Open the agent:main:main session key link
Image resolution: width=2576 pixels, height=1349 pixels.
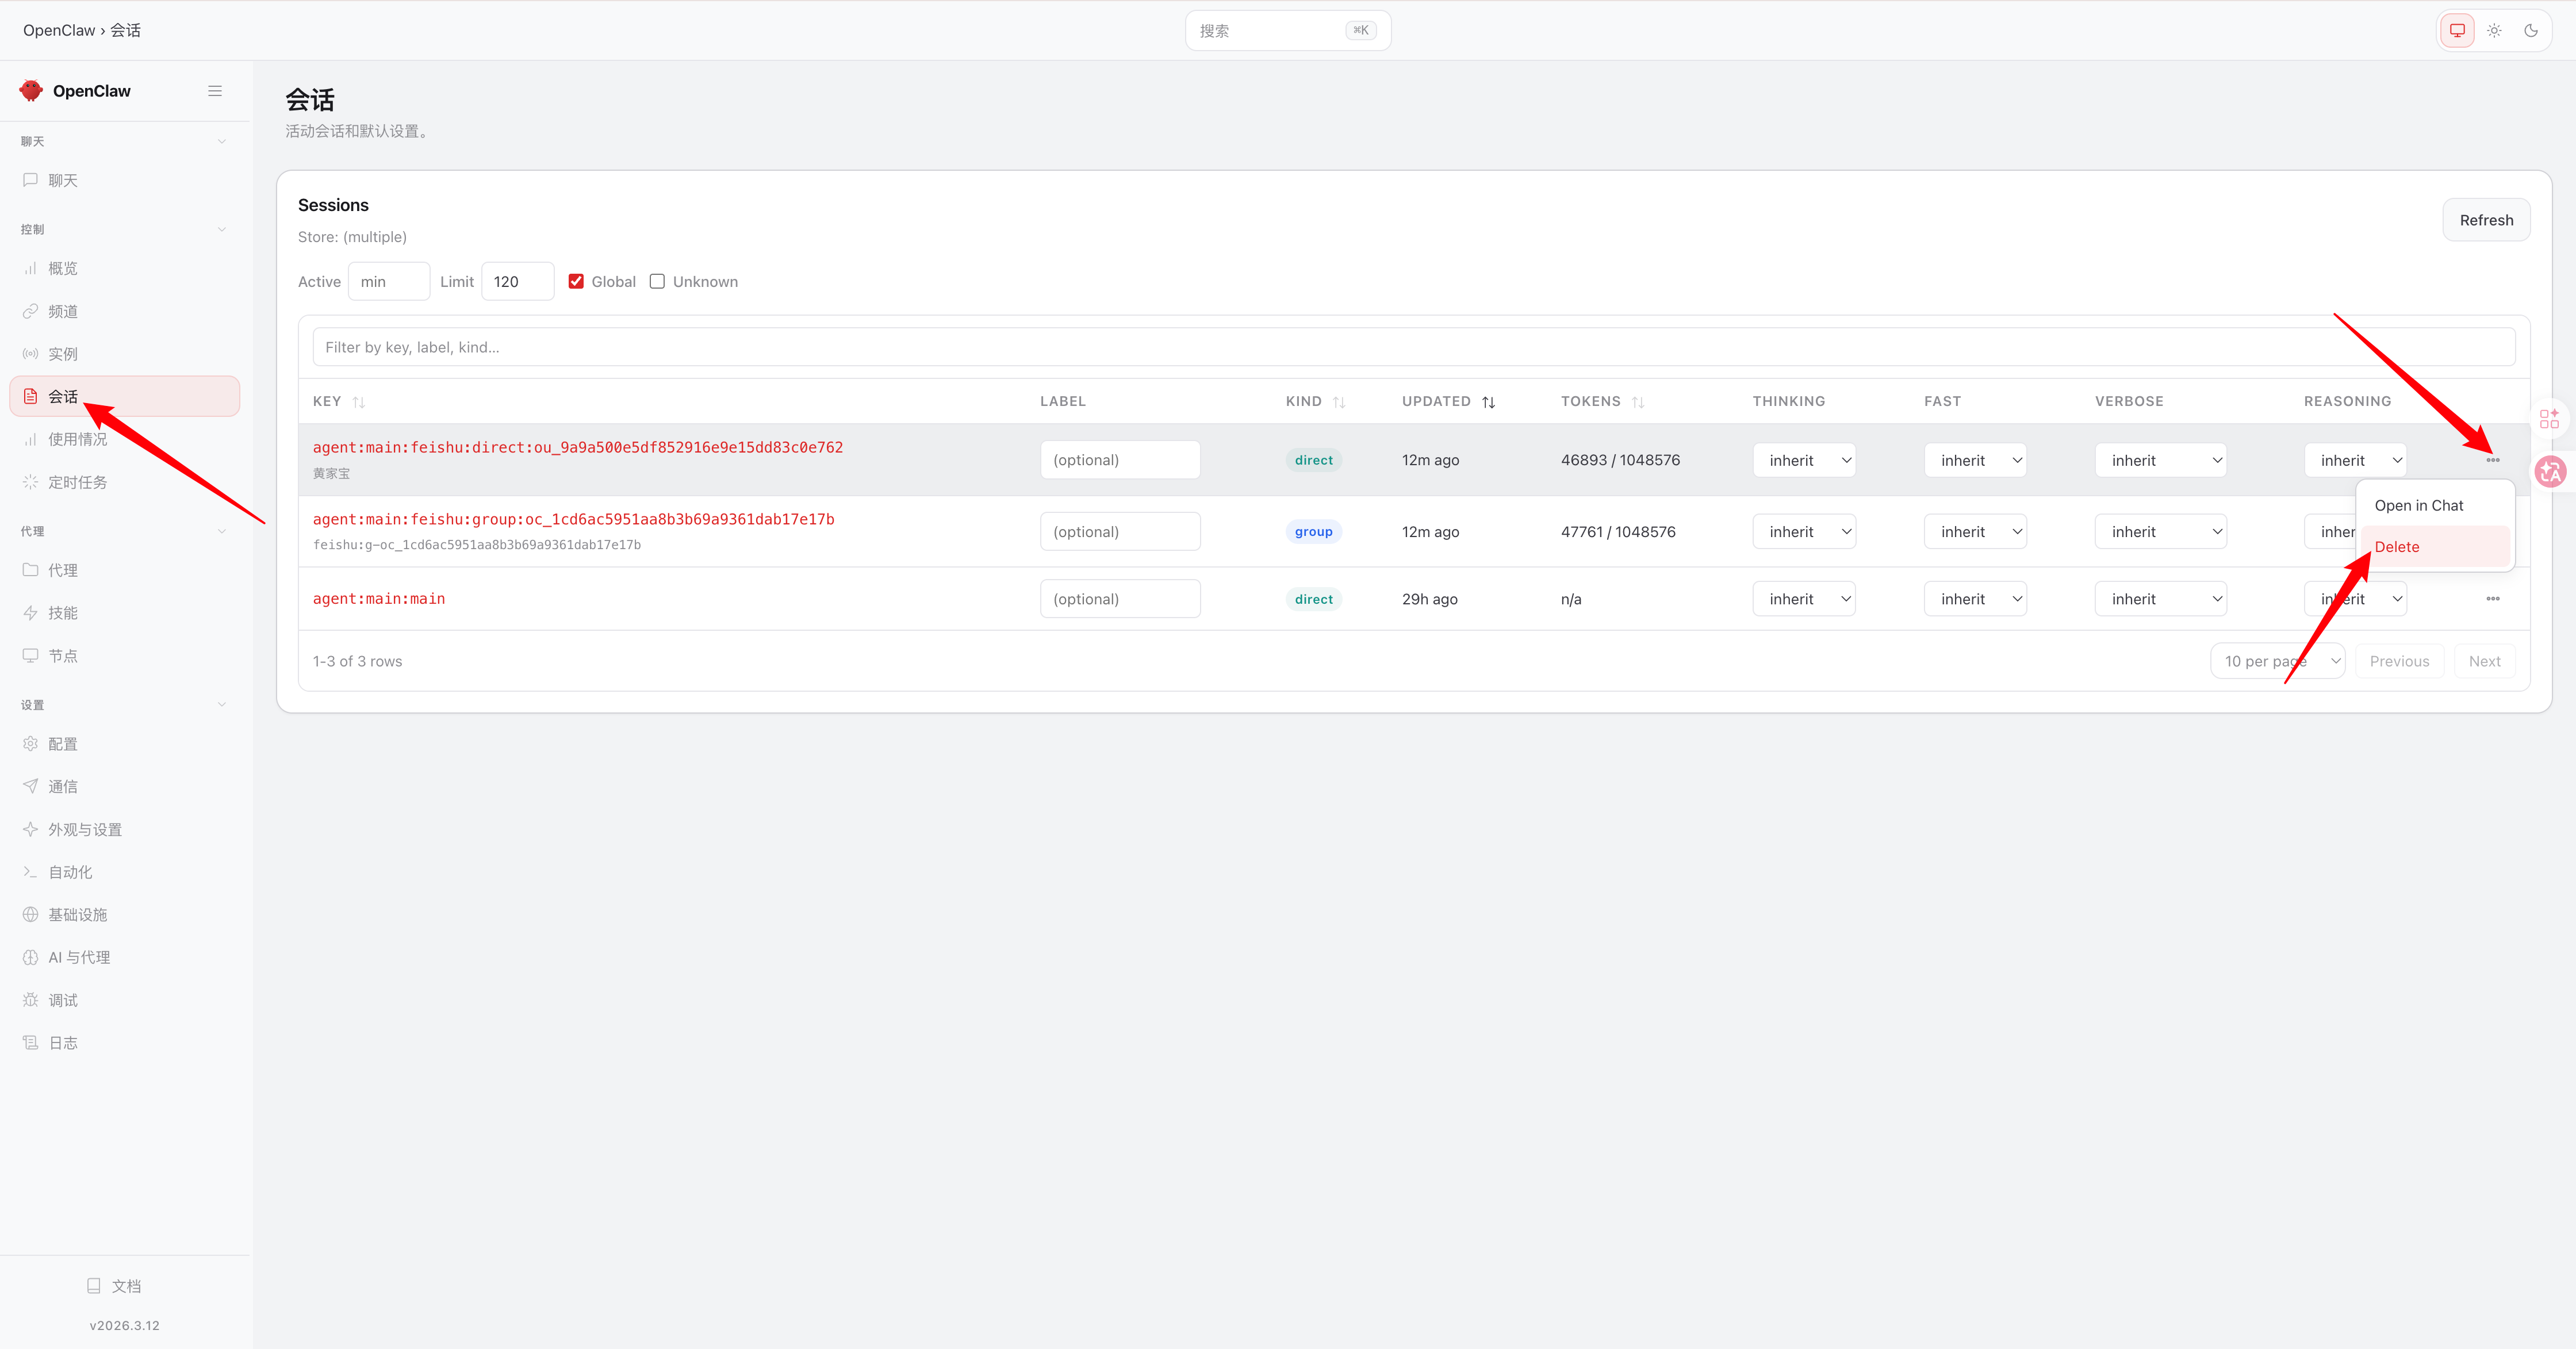point(379,599)
